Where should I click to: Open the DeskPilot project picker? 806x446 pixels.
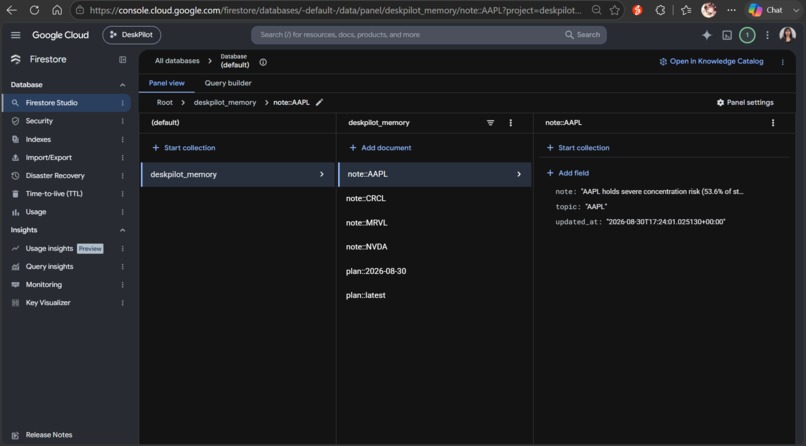click(132, 35)
